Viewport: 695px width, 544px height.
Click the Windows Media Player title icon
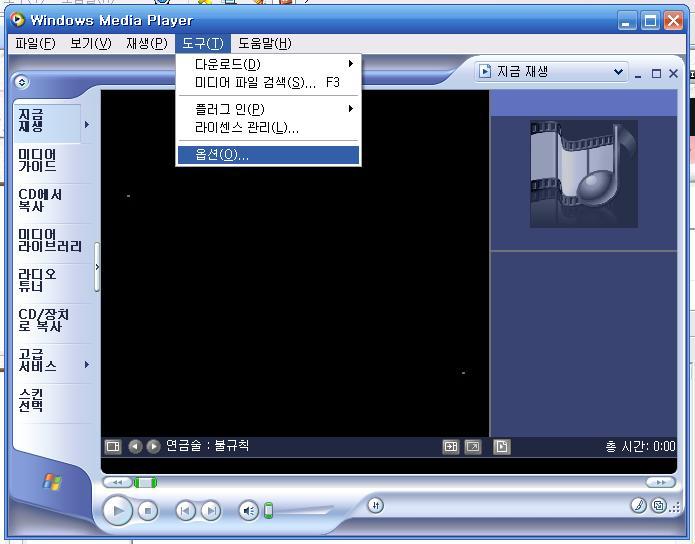pyautogui.click(x=18, y=20)
